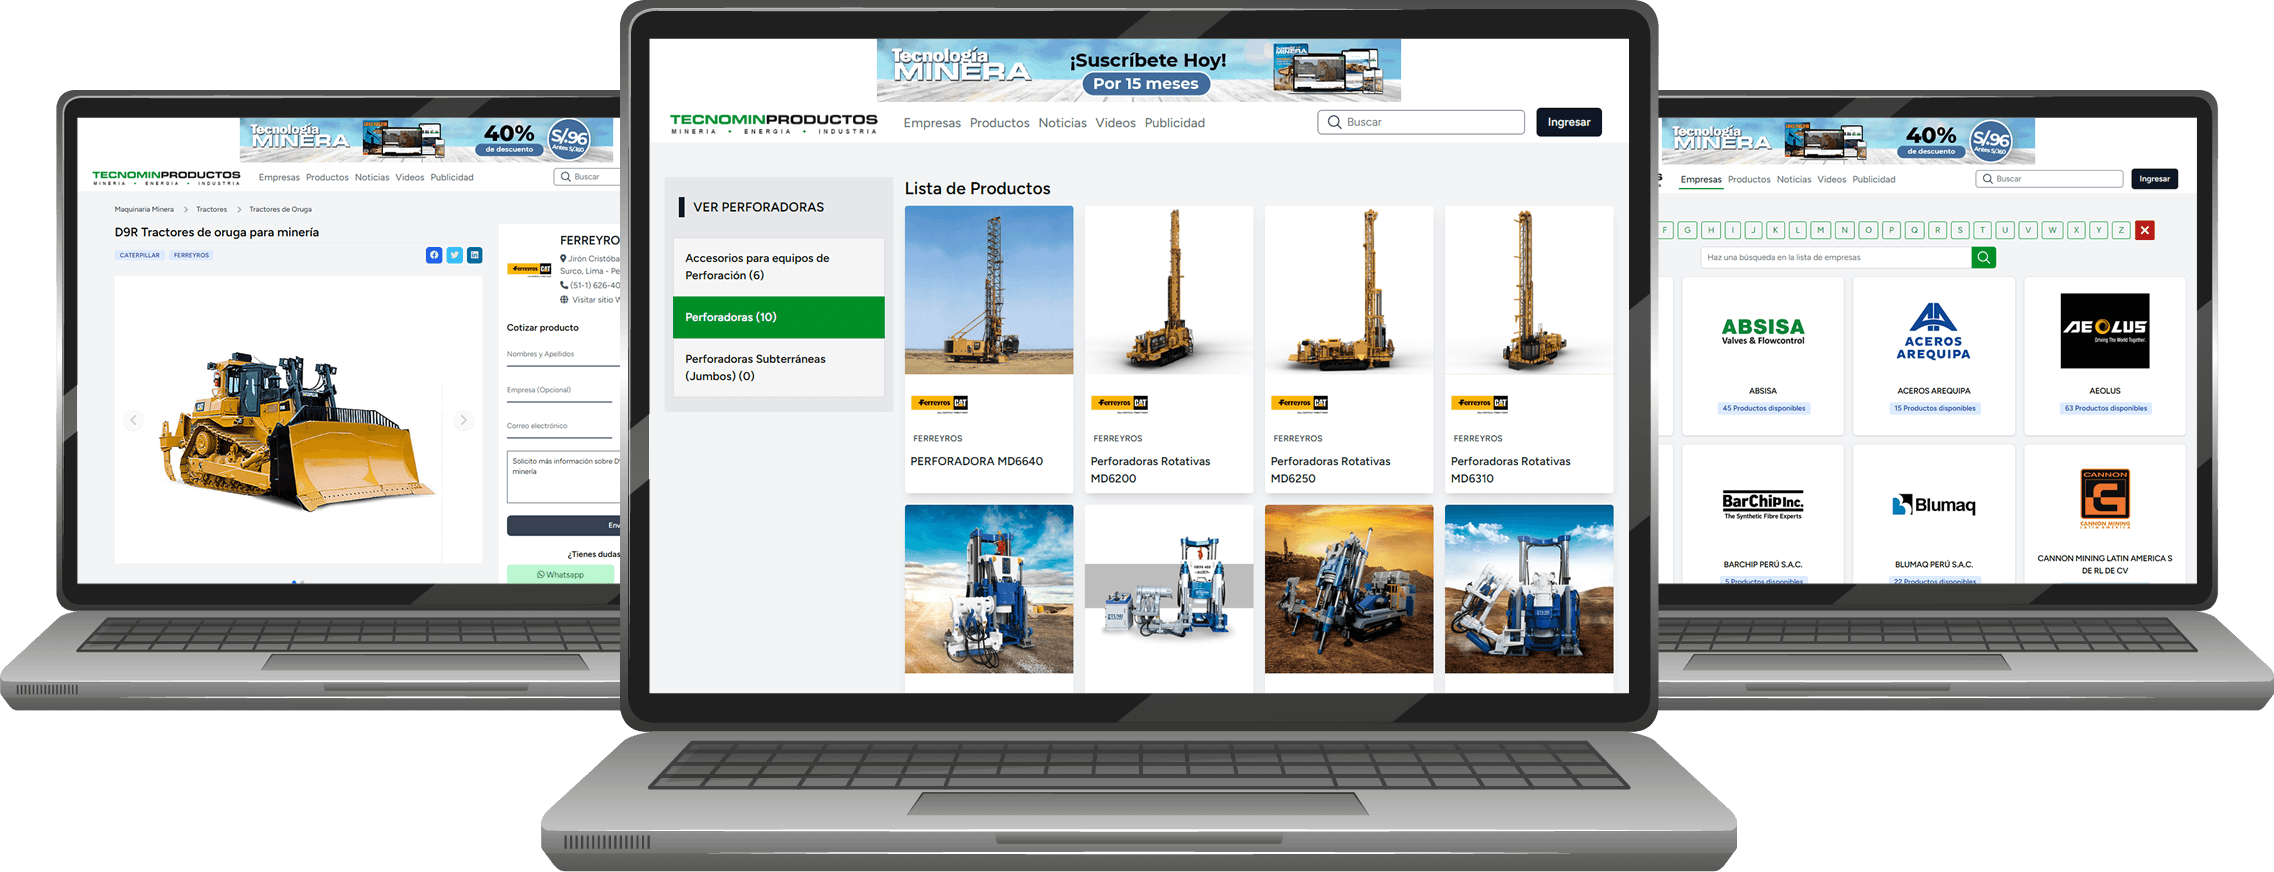Viewport: 2274px width, 872px height.
Task: Click Tecnominproductos logo on left laptop
Action: pyautogui.click(x=166, y=177)
